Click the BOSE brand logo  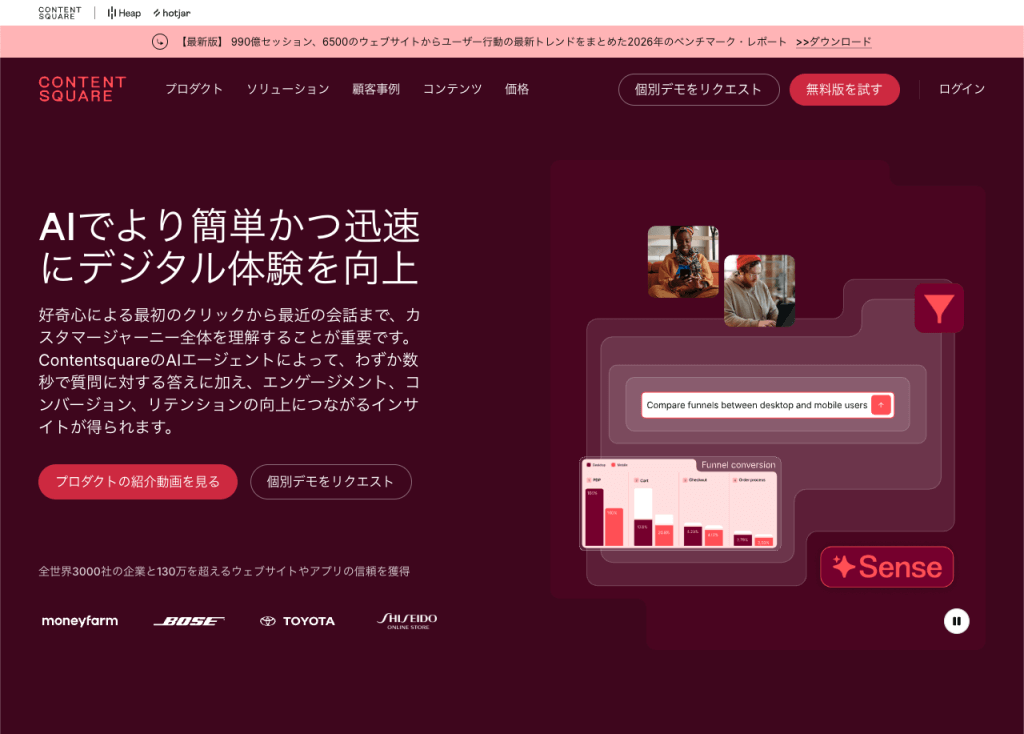click(188, 620)
